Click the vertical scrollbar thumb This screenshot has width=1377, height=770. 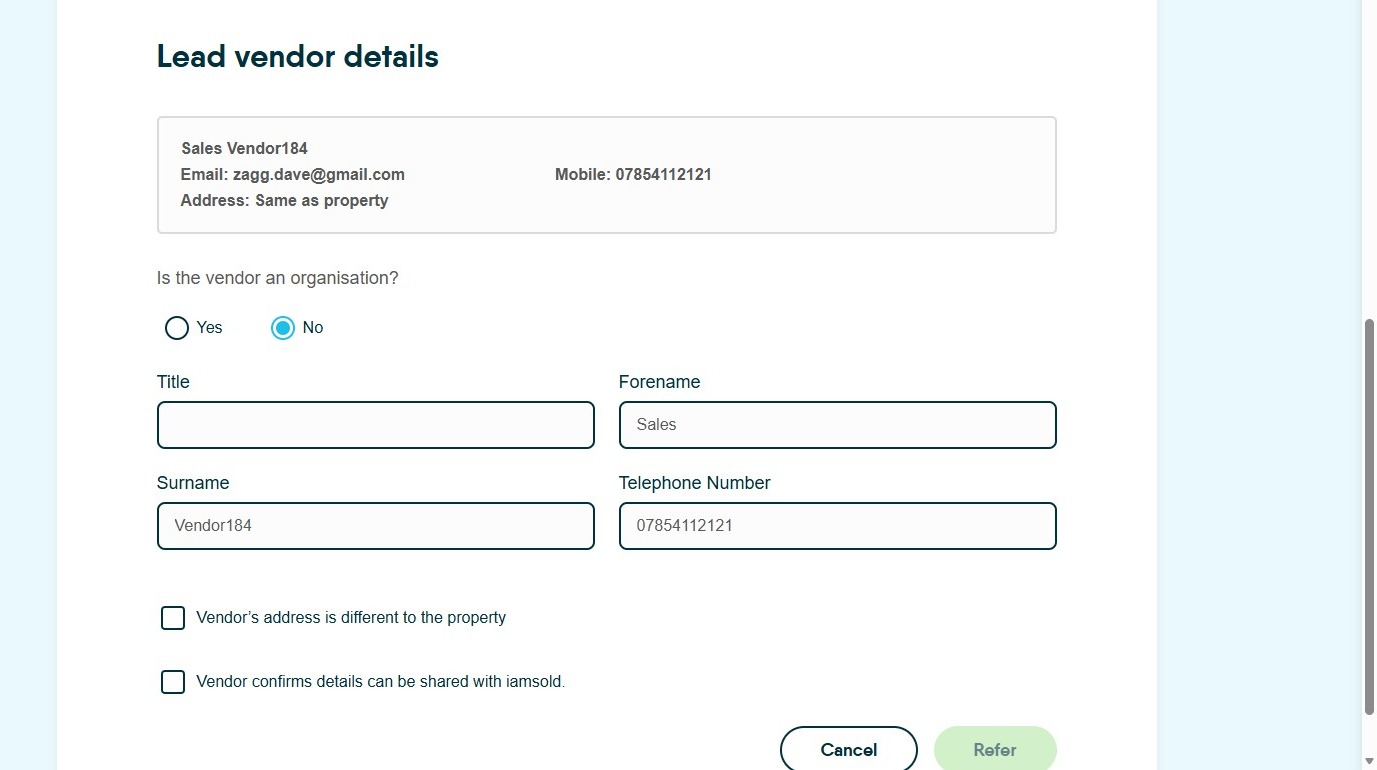click(x=1369, y=516)
